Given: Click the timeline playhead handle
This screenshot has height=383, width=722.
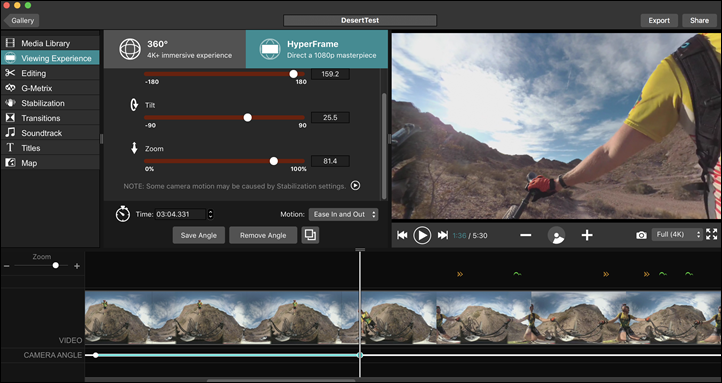Looking at the screenshot, I should click(x=360, y=250).
